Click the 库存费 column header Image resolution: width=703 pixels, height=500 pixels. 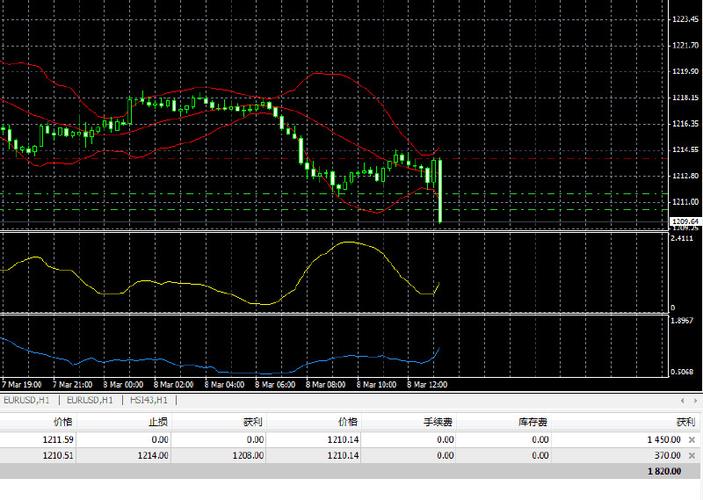tap(535, 423)
